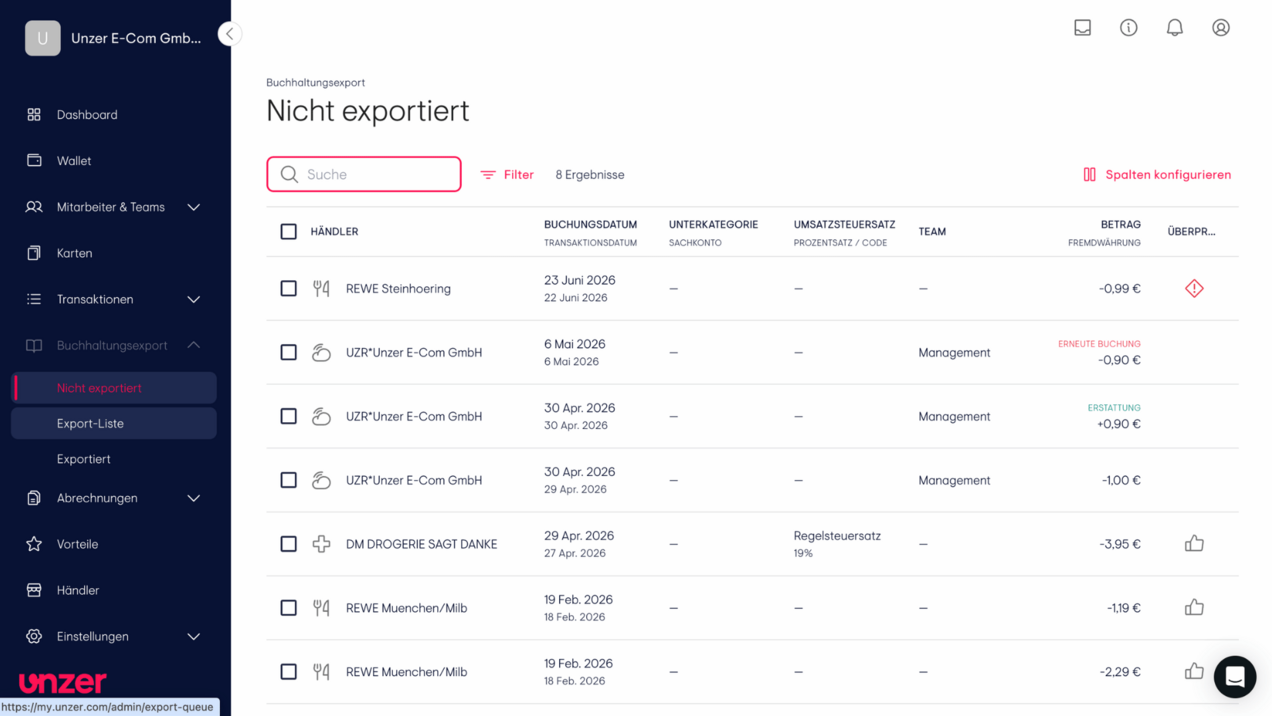Expand Mitarbeiter & Teams chevron
1272x716 pixels.
point(194,207)
